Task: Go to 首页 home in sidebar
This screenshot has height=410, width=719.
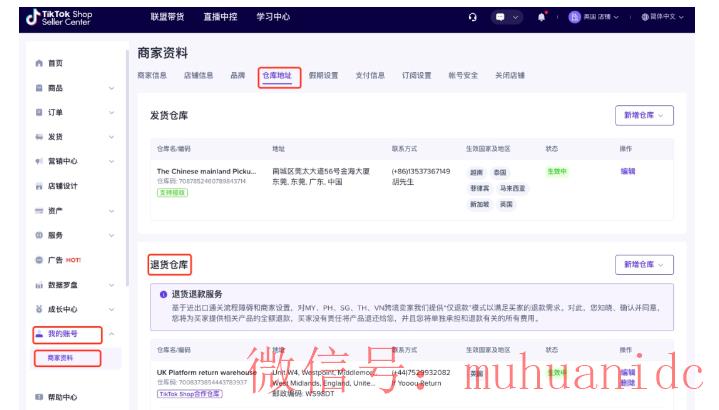Action: (x=55, y=63)
